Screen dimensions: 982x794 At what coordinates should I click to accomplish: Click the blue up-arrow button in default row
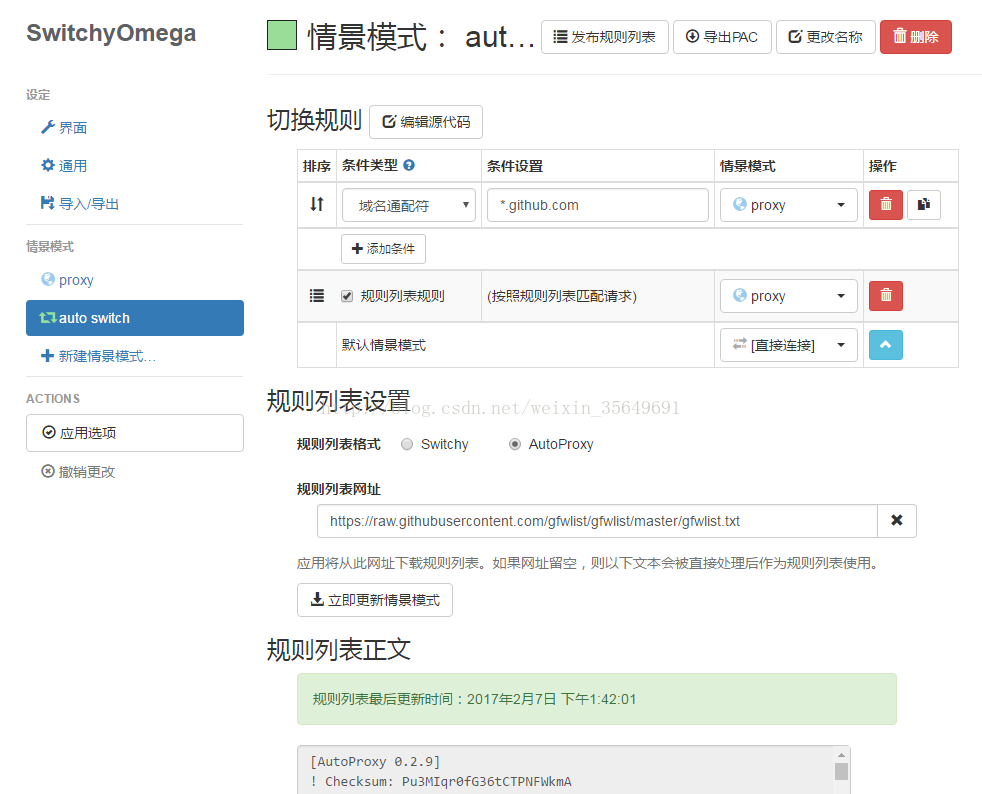pos(886,345)
